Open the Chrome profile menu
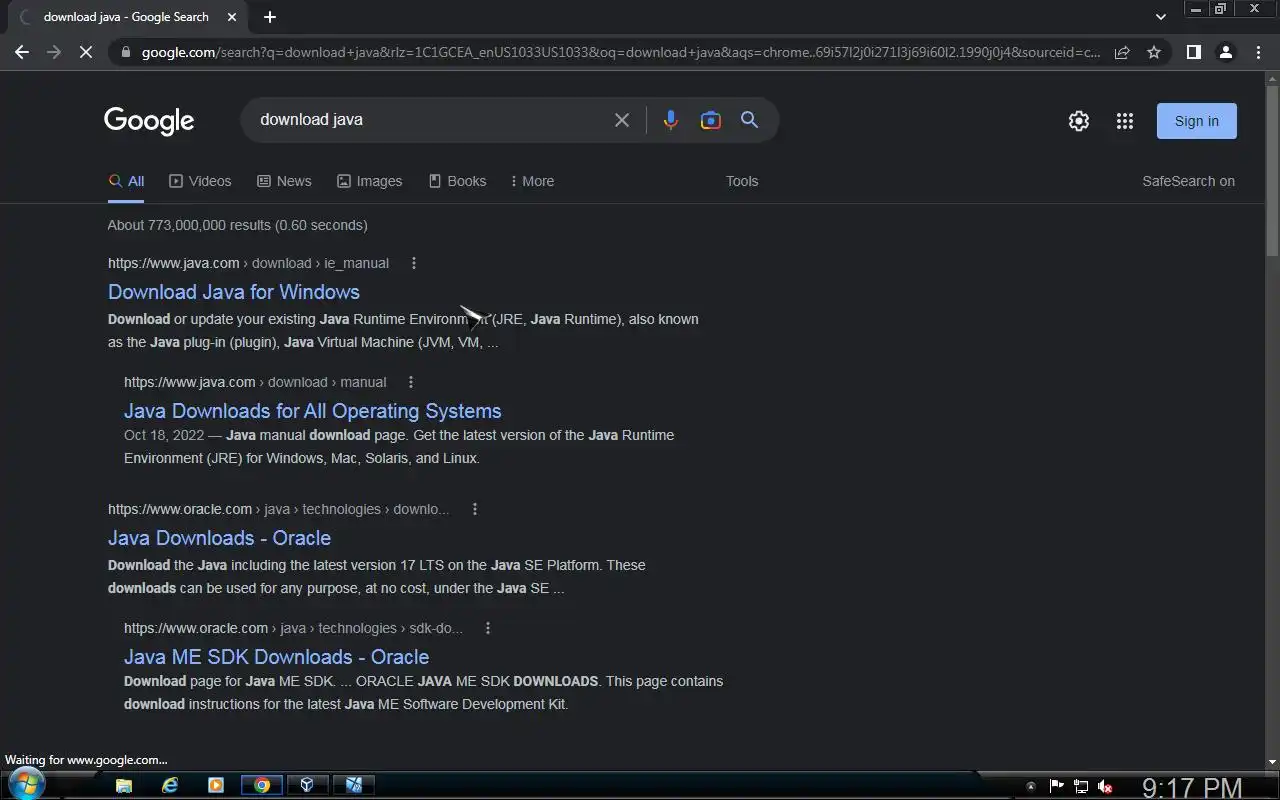The image size is (1280, 800). pos(1225,52)
